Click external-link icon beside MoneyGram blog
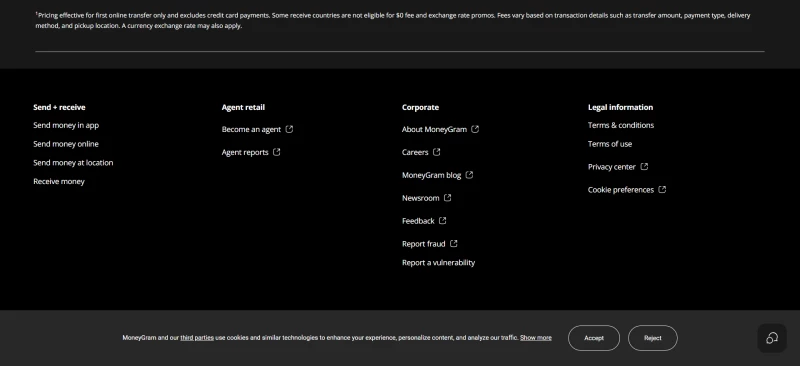The image size is (800, 366). [x=469, y=175]
